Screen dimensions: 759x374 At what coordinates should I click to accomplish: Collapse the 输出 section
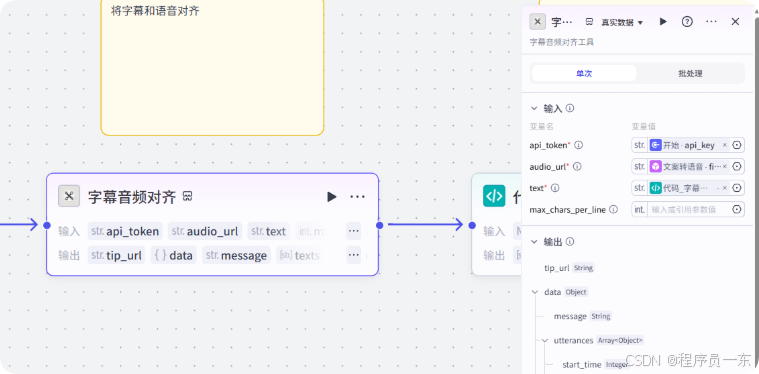point(534,242)
